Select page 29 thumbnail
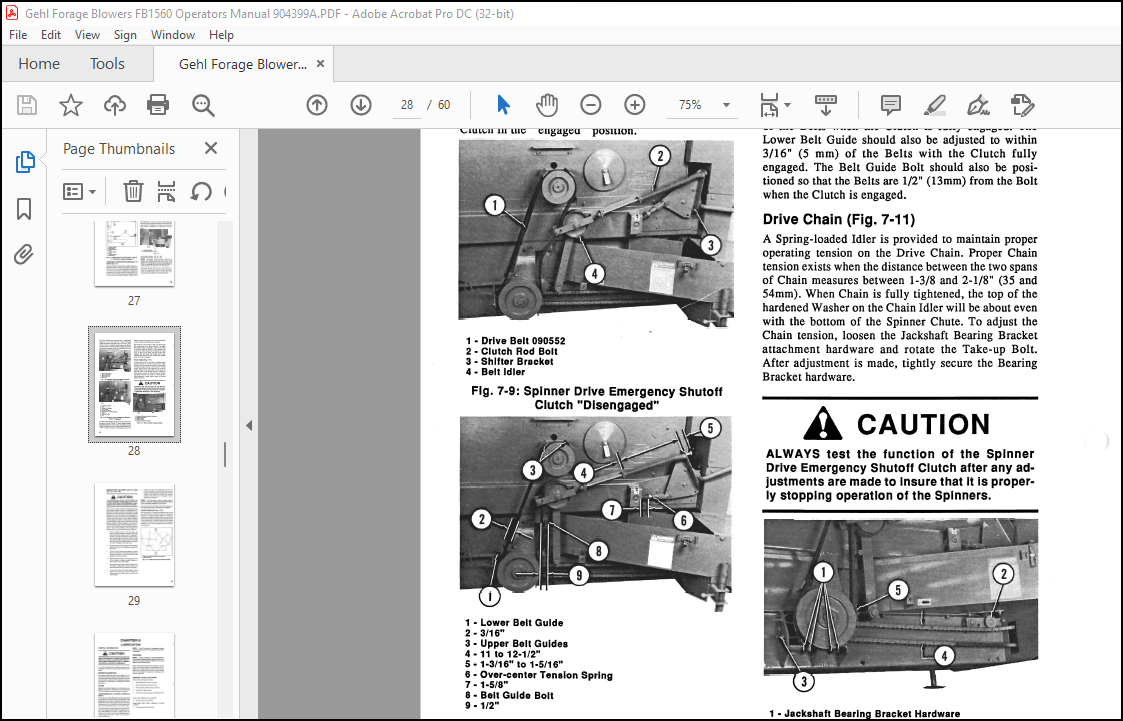 point(134,535)
